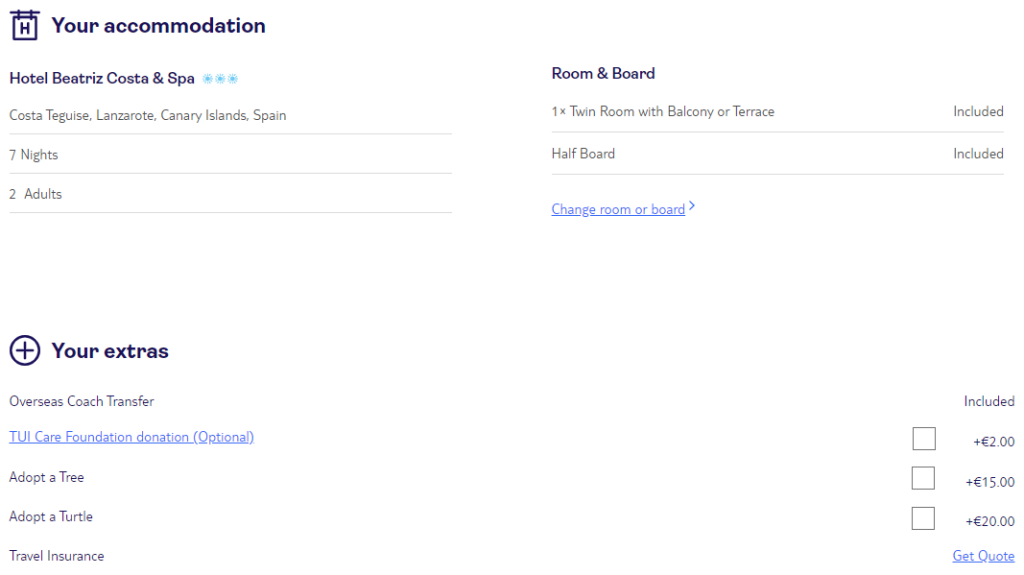
Task: Click the plus circle extras icon
Action: (25, 350)
